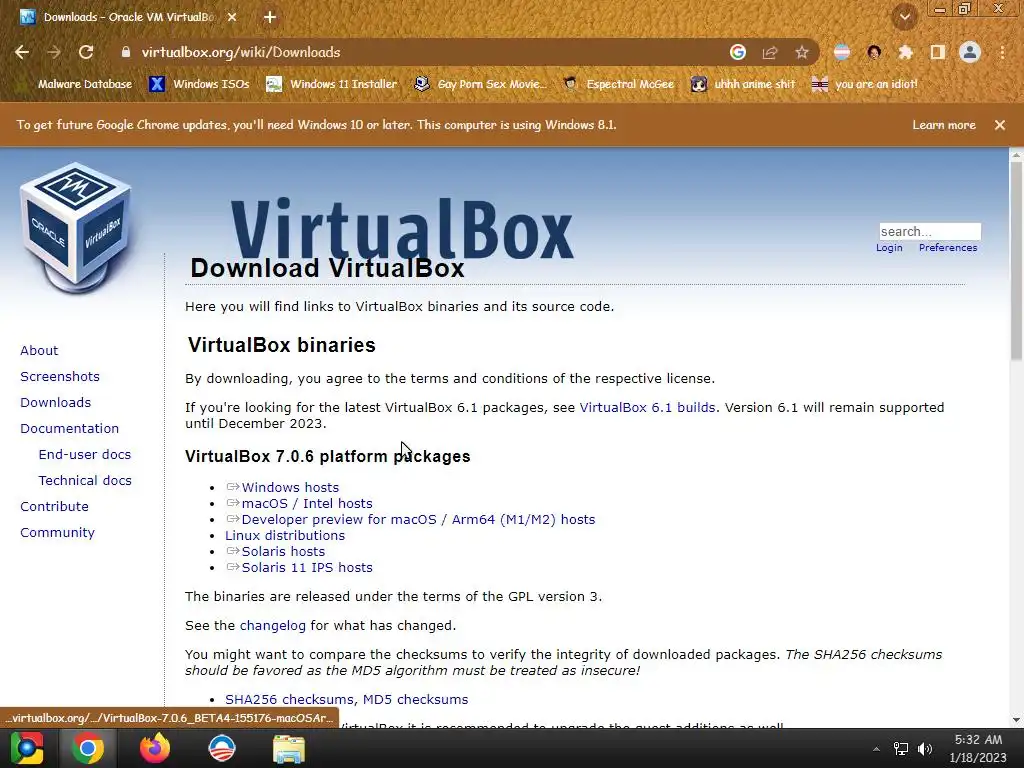Click into the search field
The width and height of the screenshot is (1024, 768).
[x=930, y=231]
